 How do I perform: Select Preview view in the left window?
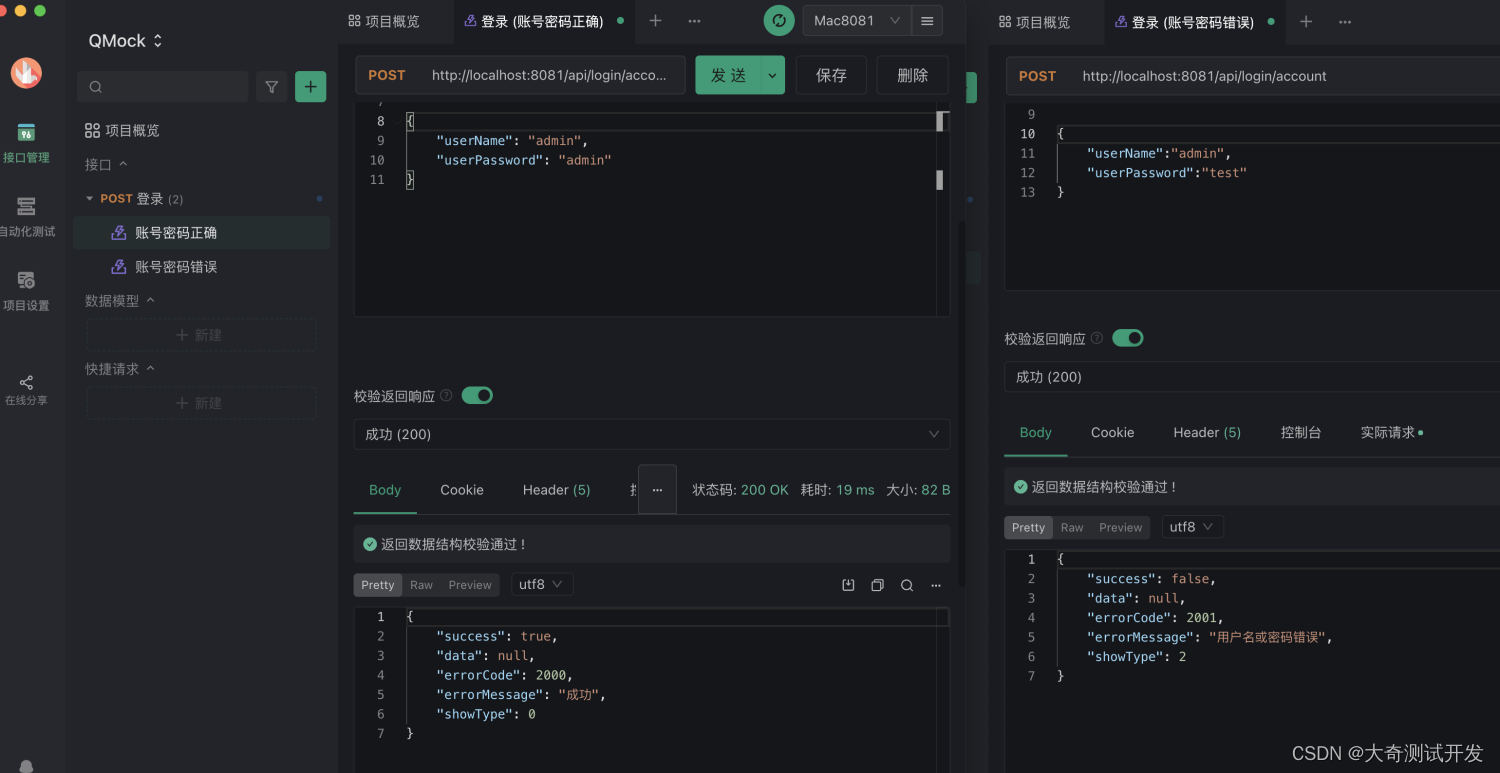(470, 585)
